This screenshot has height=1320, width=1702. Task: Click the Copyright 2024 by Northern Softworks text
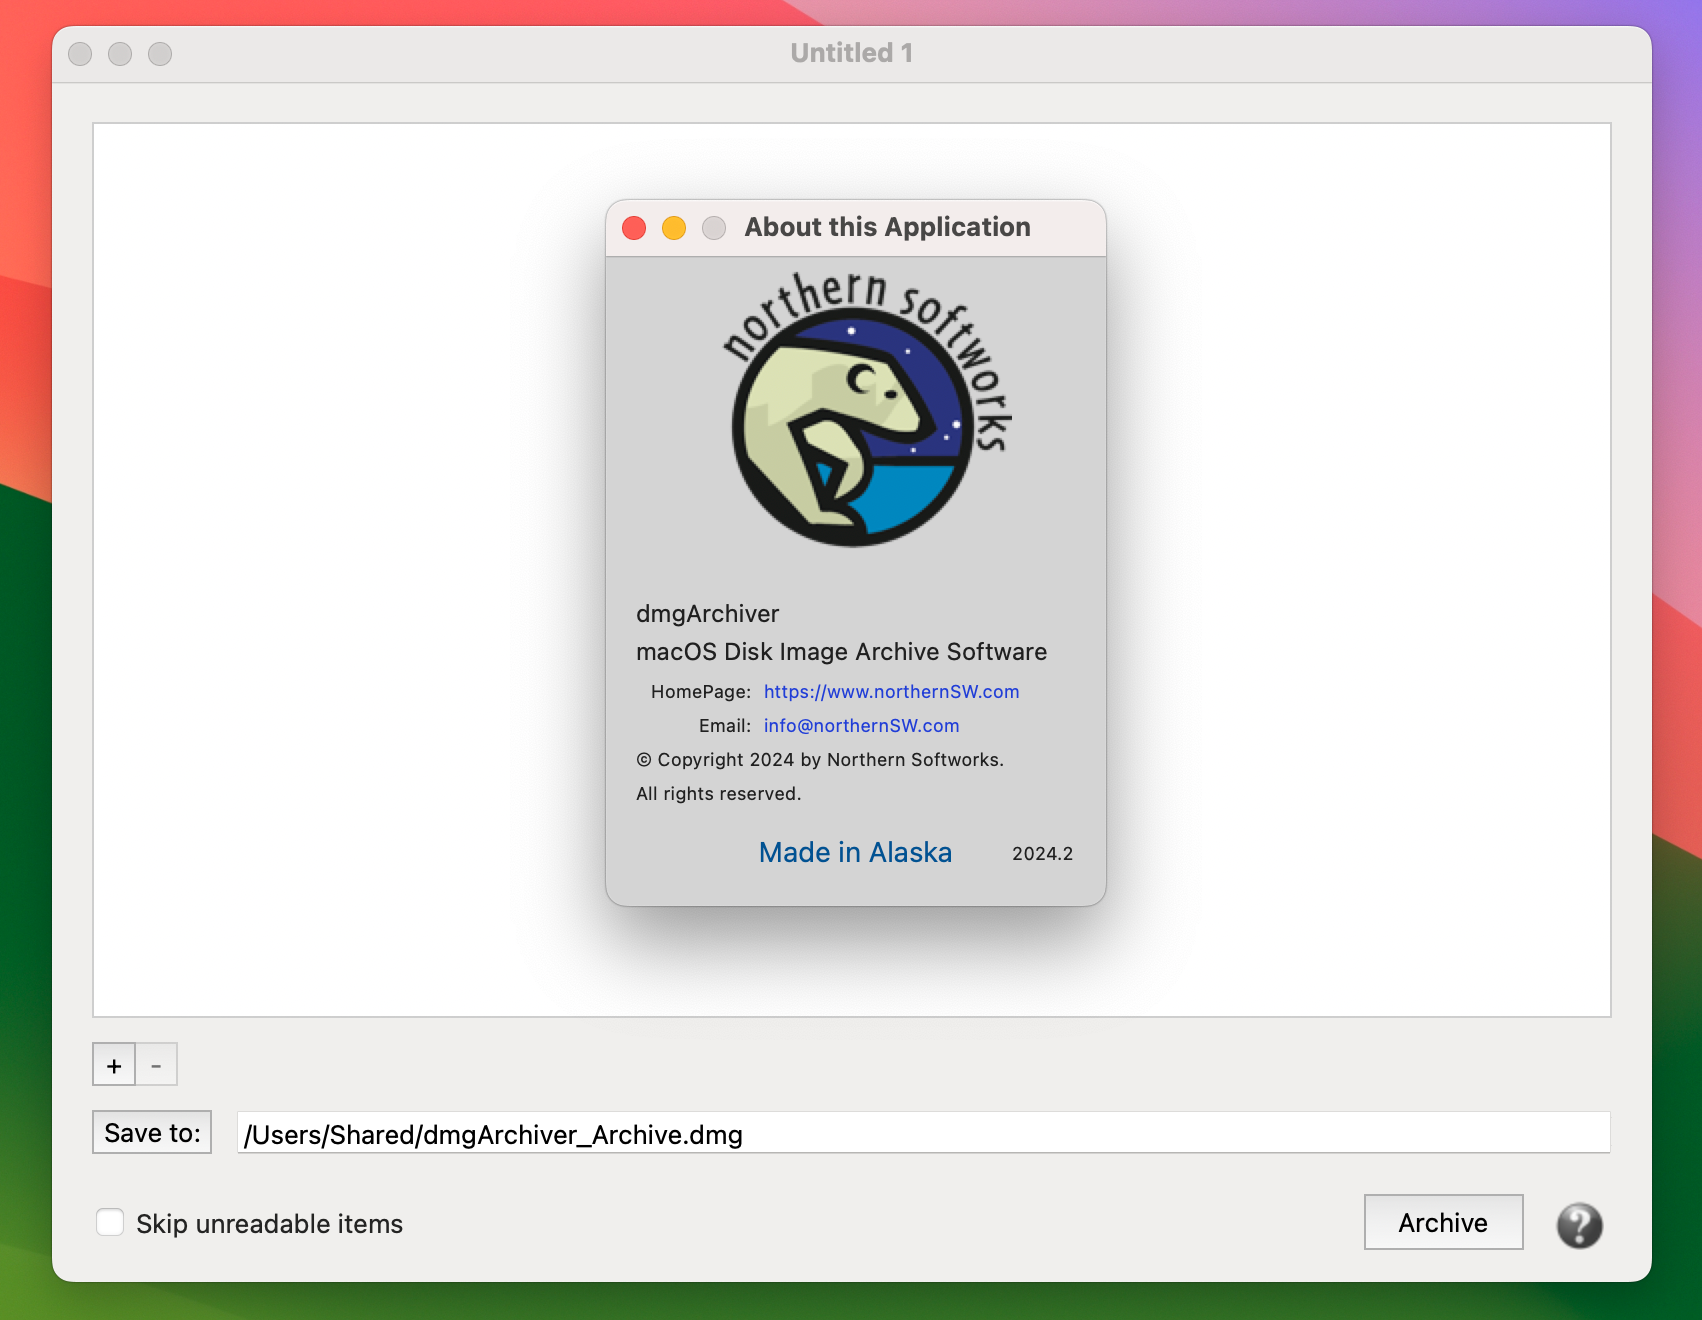tap(820, 760)
